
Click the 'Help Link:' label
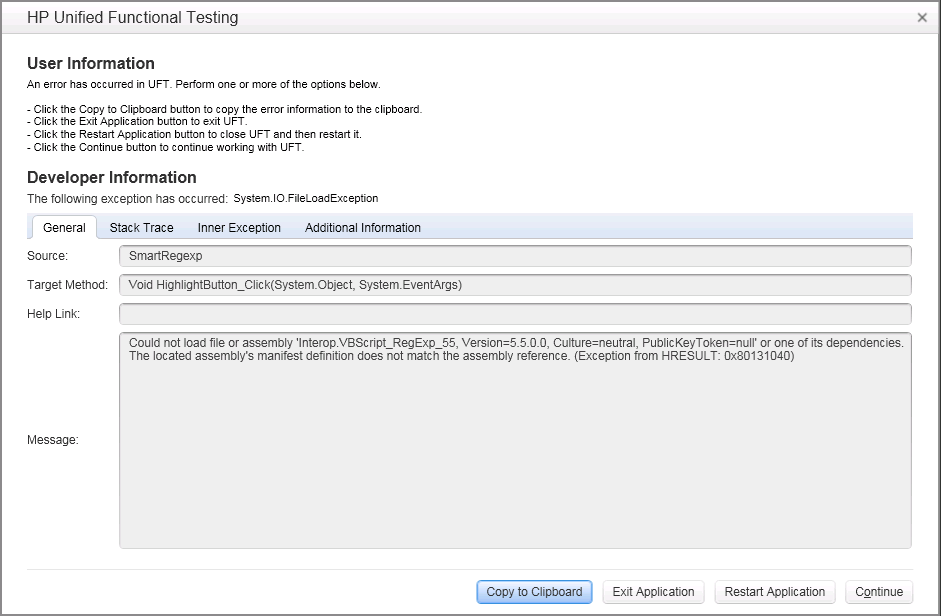pyautogui.click(x=55, y=314)
